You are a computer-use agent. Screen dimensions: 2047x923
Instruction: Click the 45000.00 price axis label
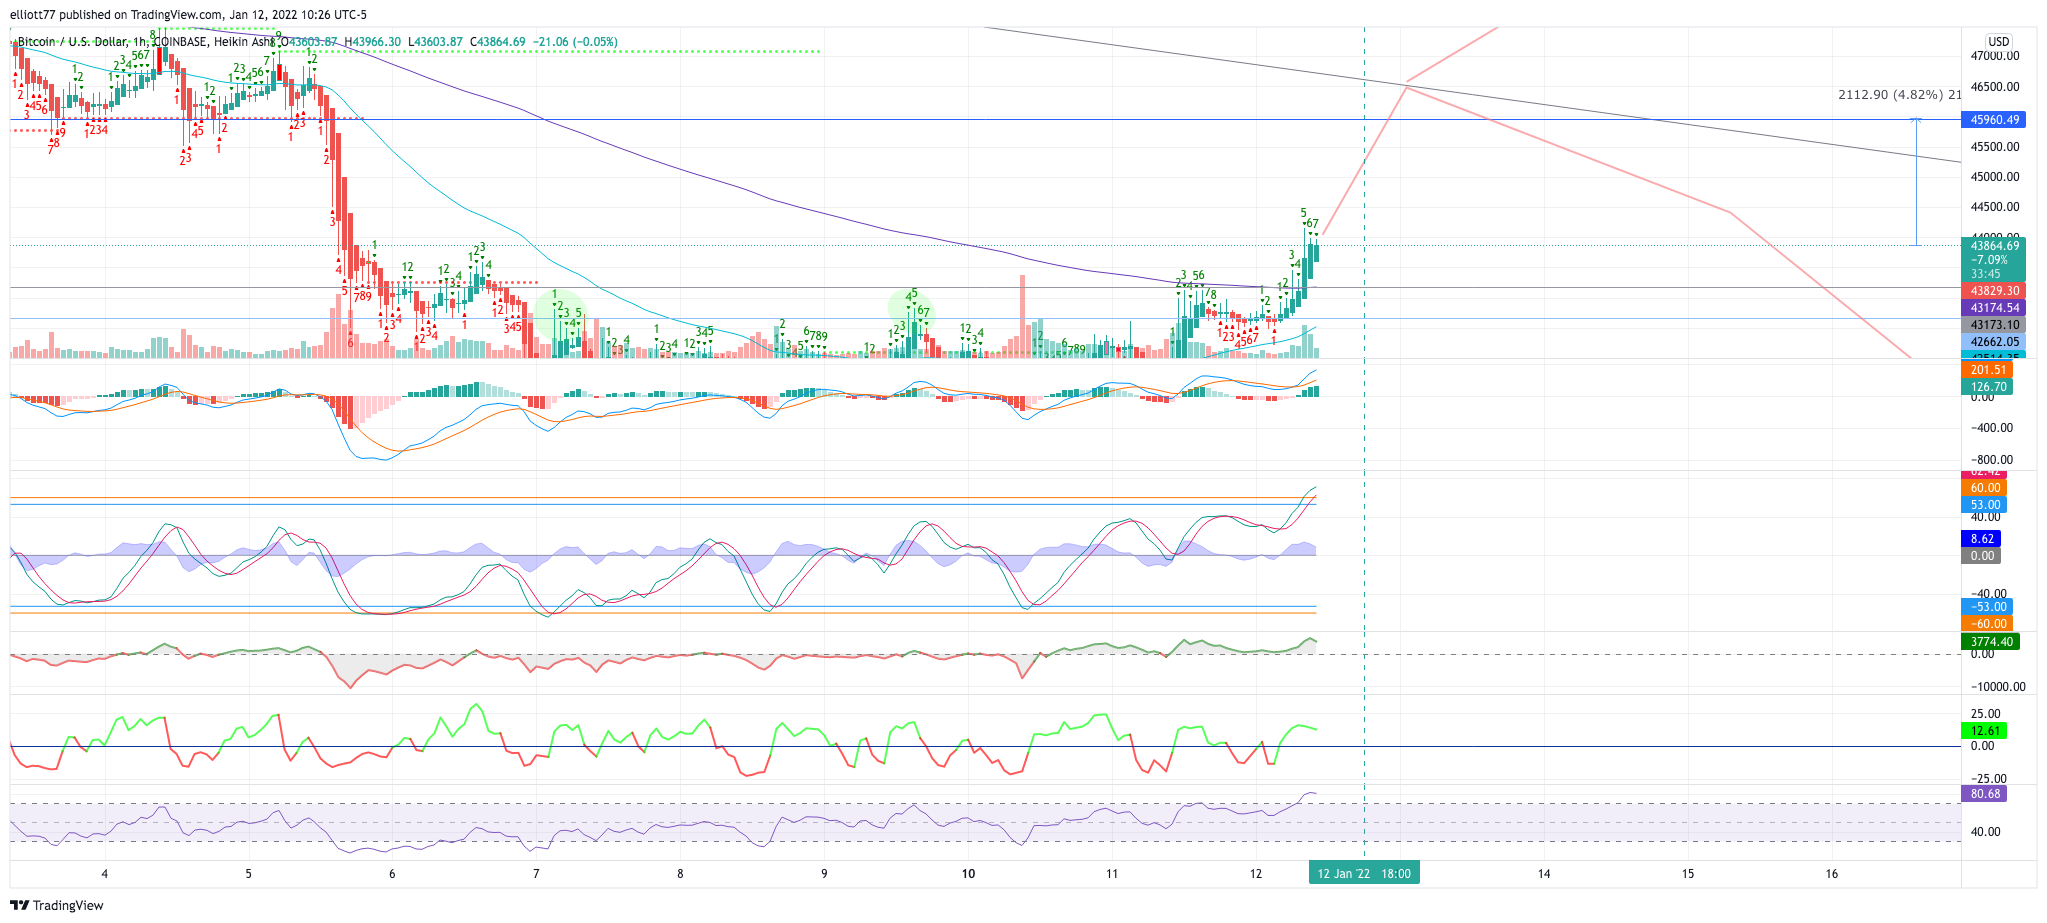tap(1994, 177)
